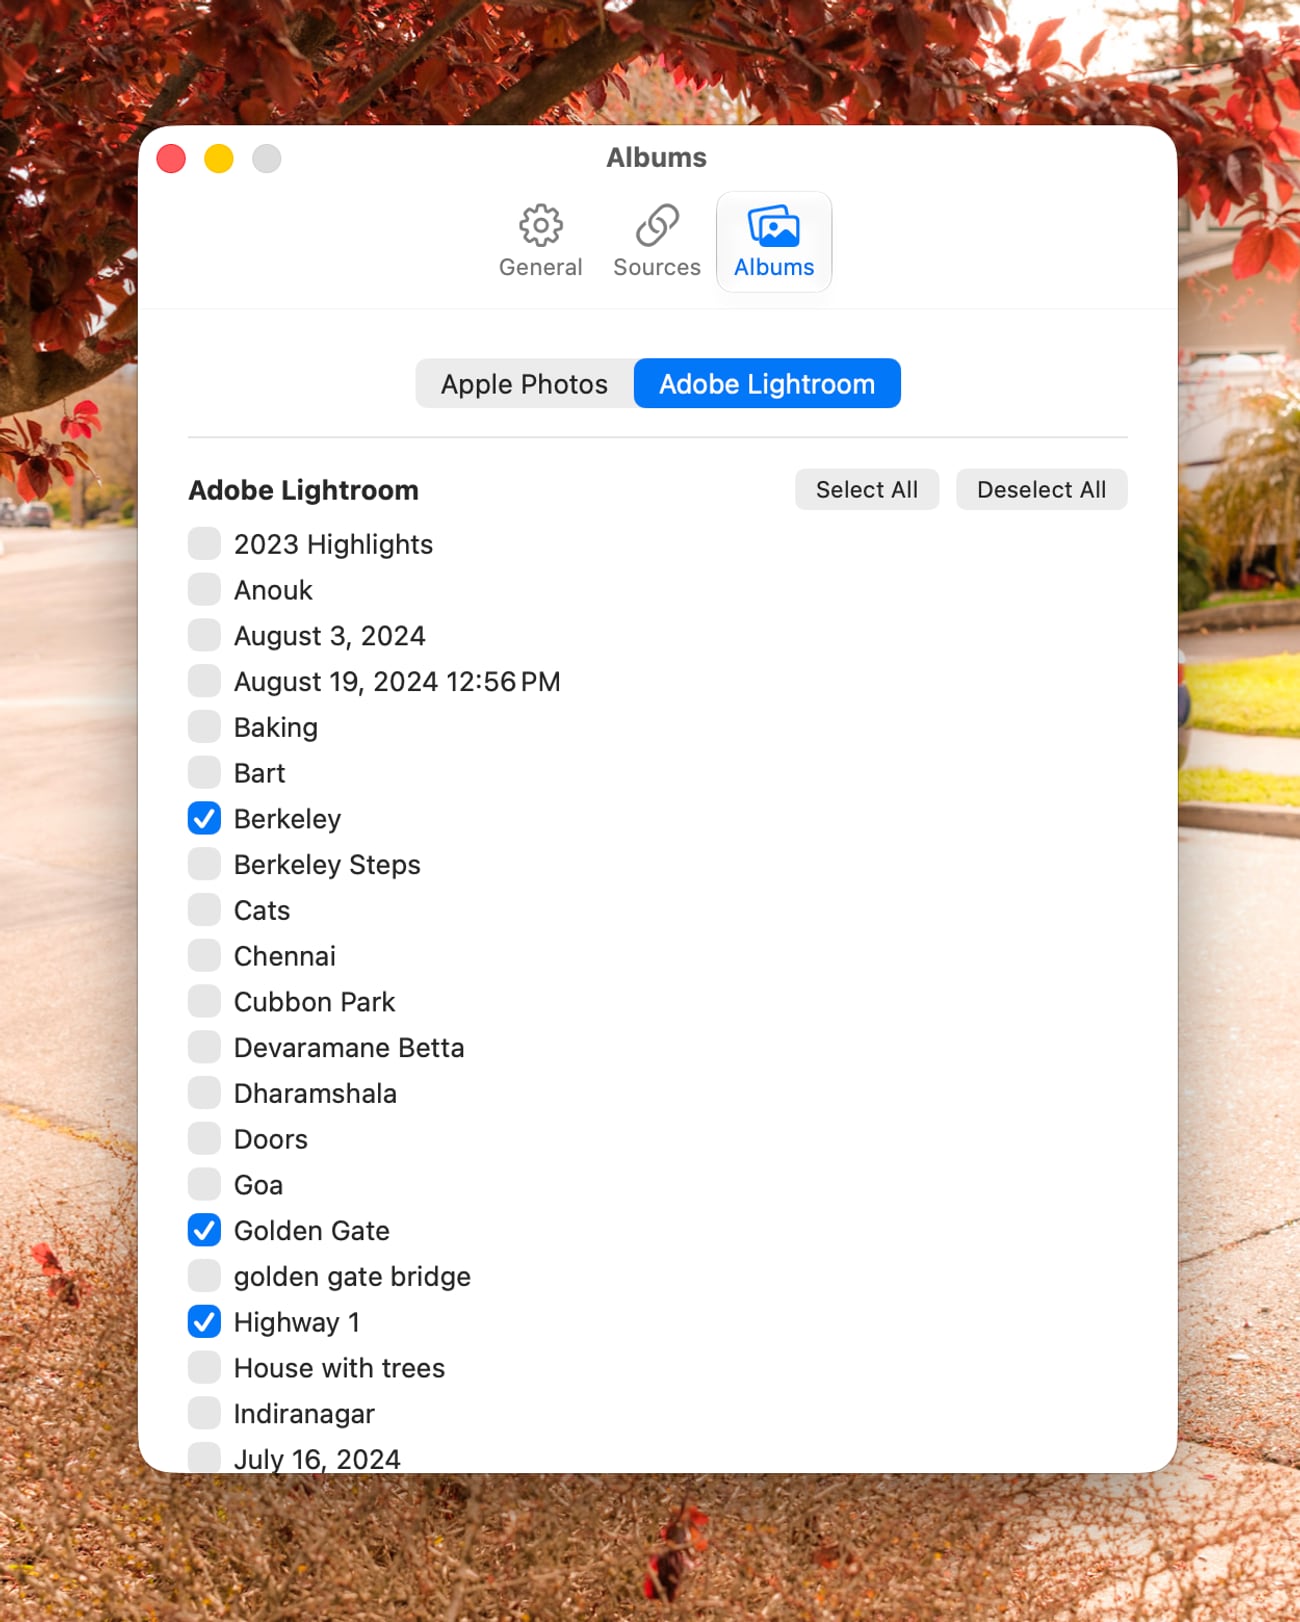Viewport: 1300px width, 1622px height.
Task: Check the Cubbon Park checkbox
Action: click(x=205, y=1002)
